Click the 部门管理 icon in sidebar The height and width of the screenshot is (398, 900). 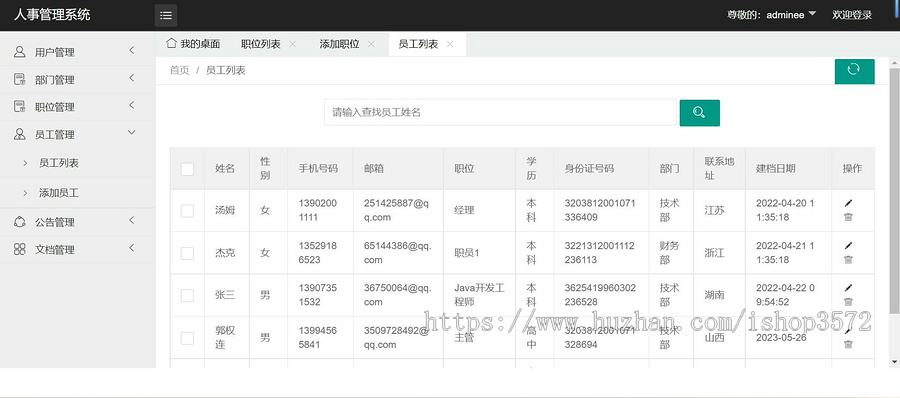tap(20, 79)
